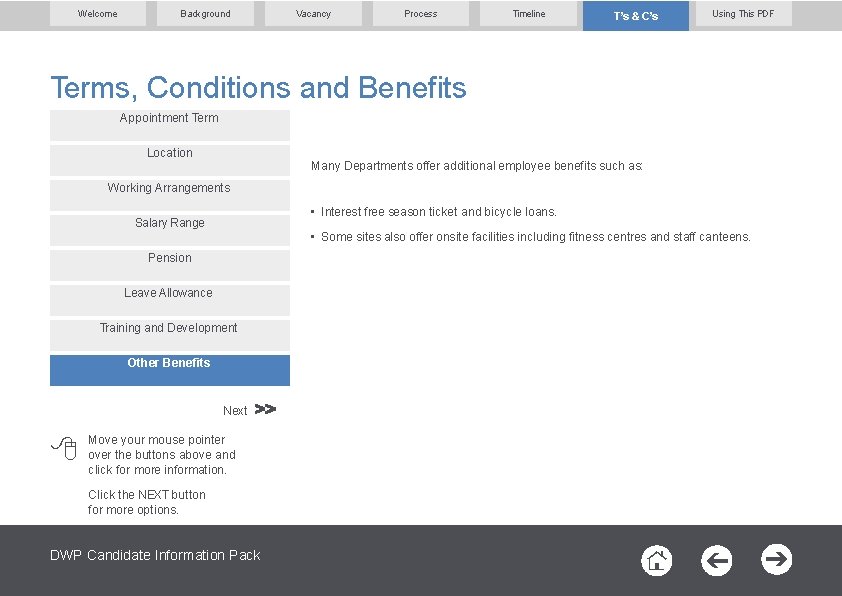Click the mouse pointer illustration icon
The height and width of the screenshot is (596, 842).
click(64, 450)
